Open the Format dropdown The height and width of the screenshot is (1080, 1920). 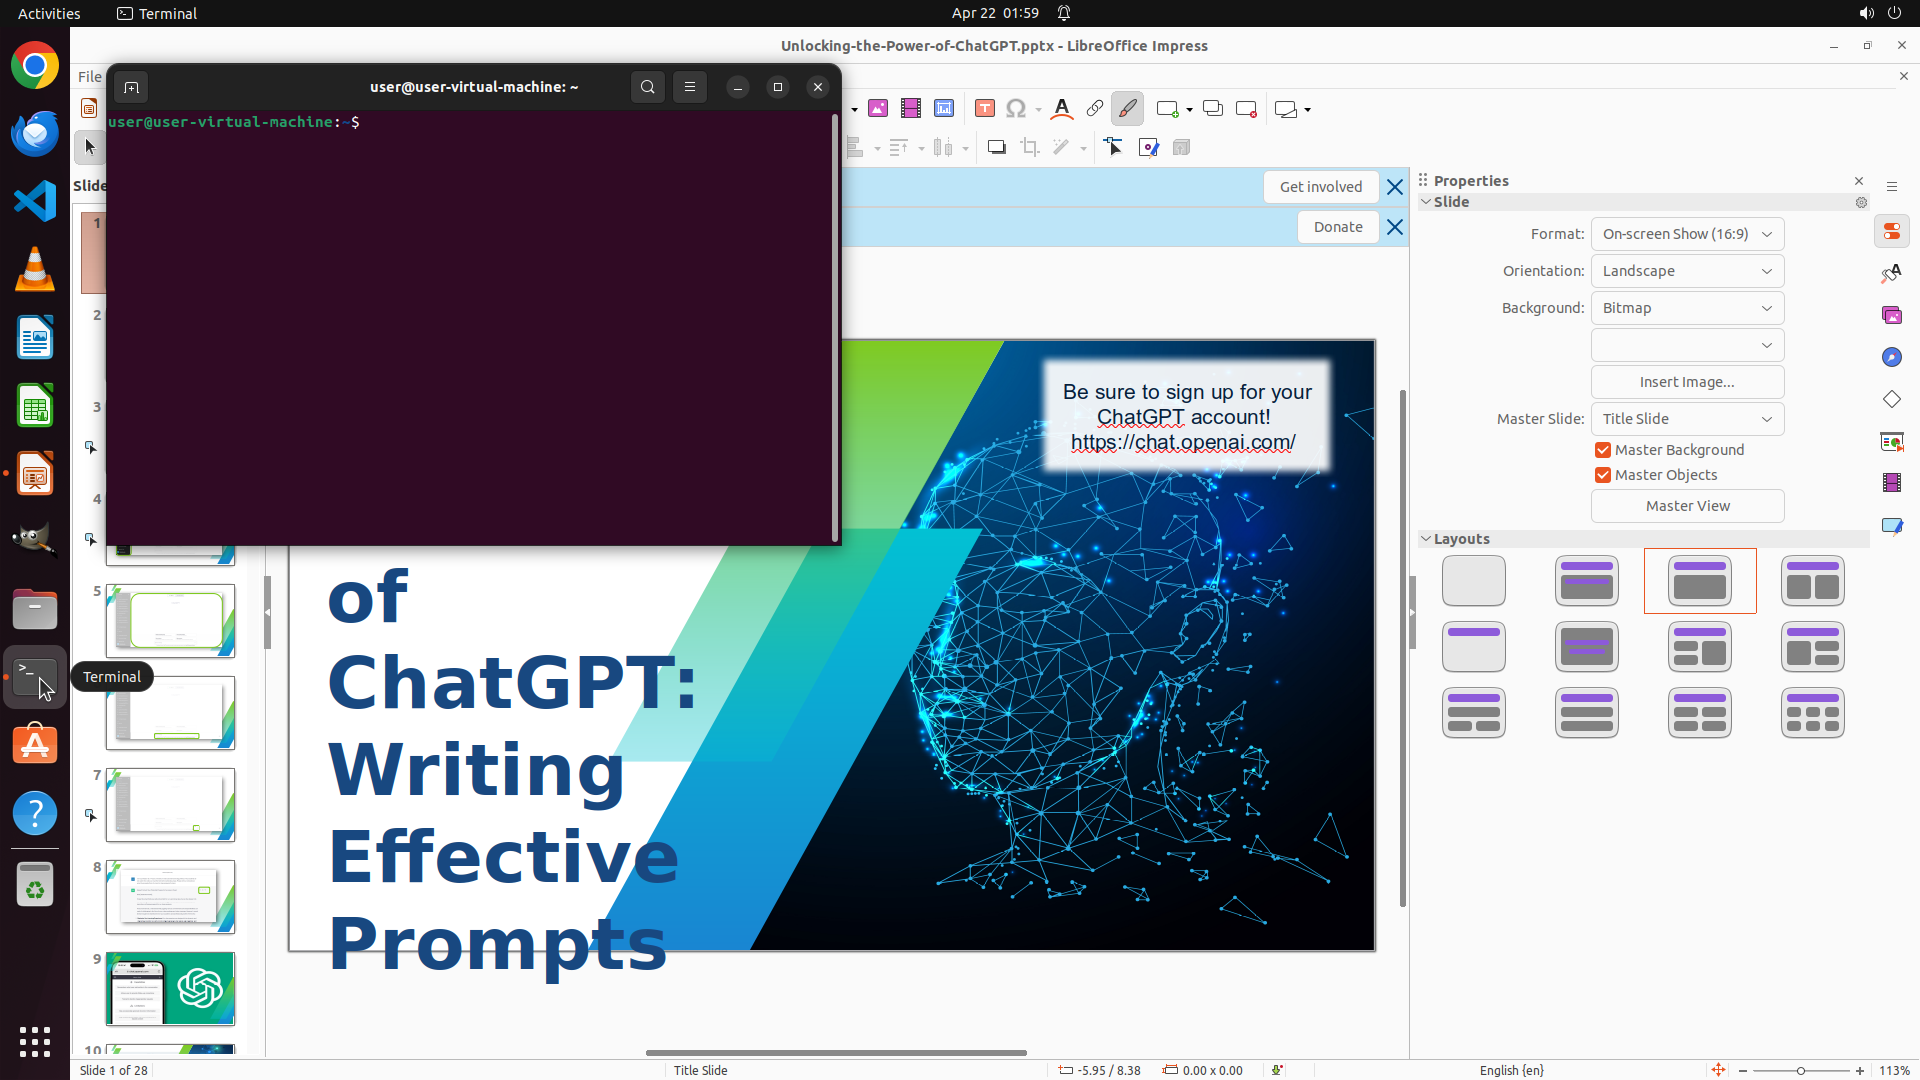[1687, 234]
